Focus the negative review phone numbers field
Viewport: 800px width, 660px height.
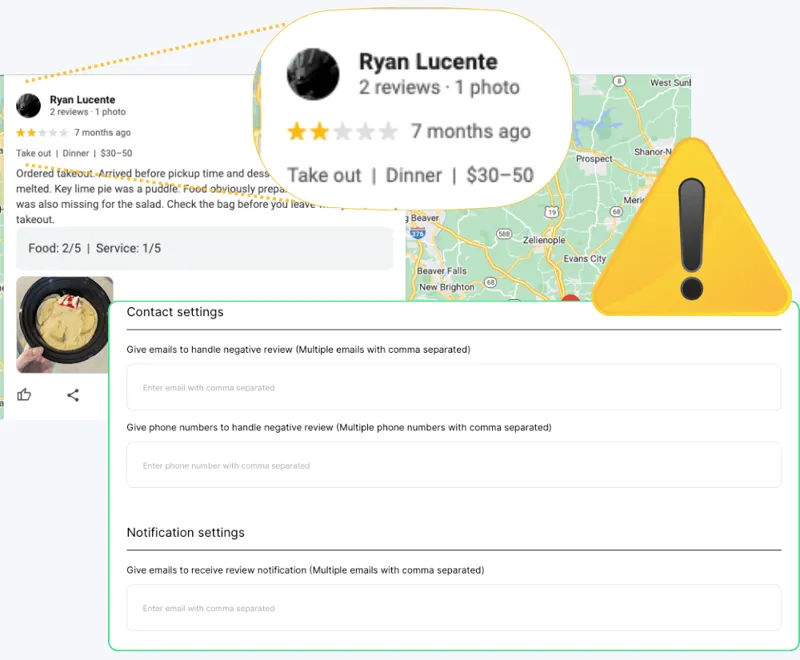click(x=454, y=465)
